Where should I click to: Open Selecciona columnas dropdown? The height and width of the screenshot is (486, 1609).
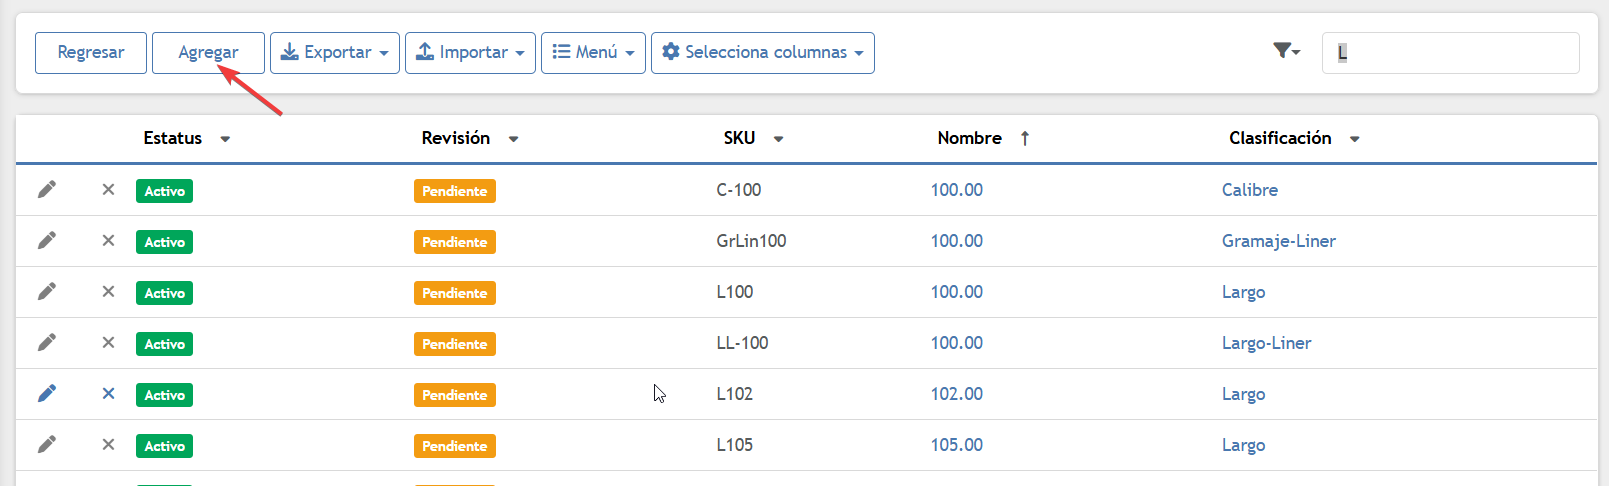click(x=763, y=53)
